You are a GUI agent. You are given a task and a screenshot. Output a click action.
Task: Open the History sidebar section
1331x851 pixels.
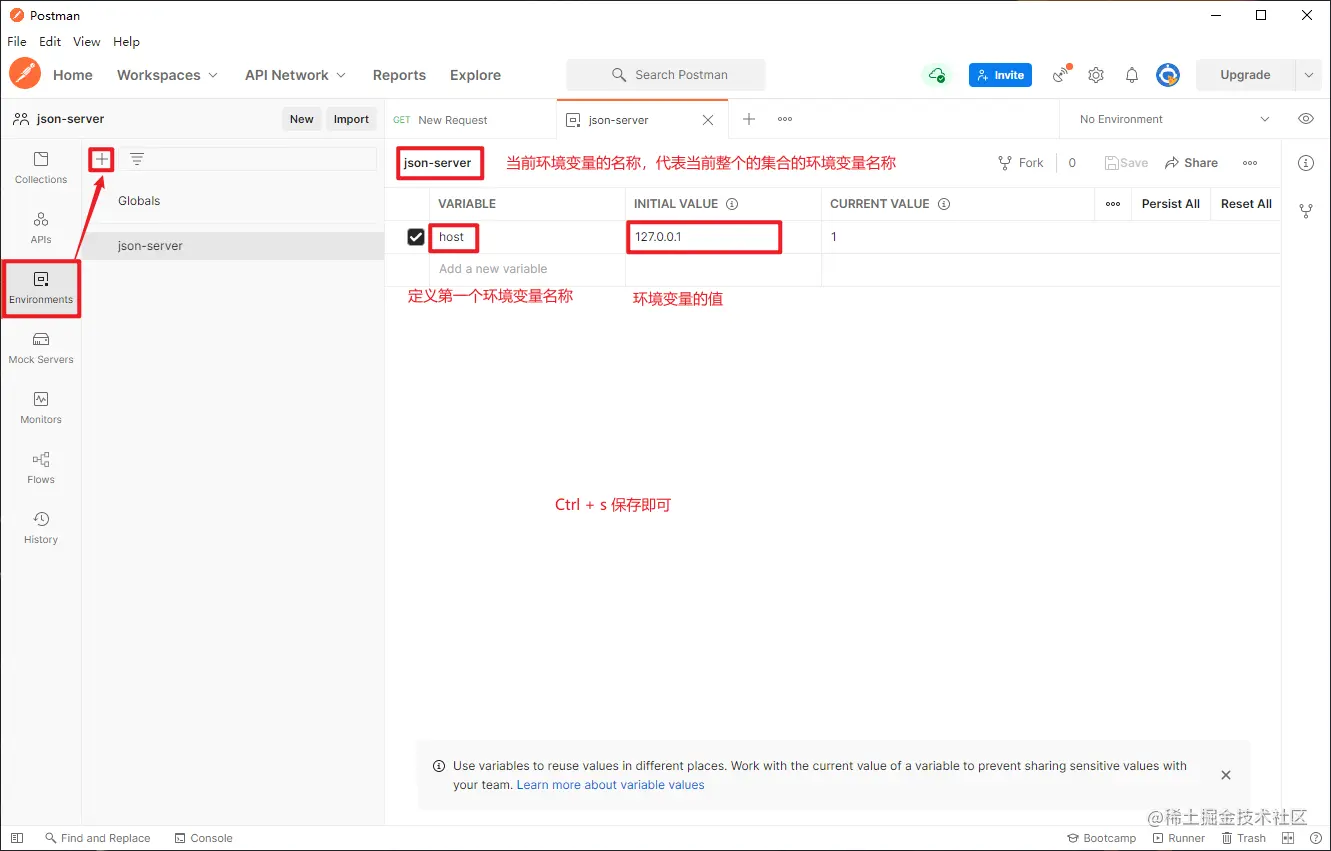(x=41, y=528)
